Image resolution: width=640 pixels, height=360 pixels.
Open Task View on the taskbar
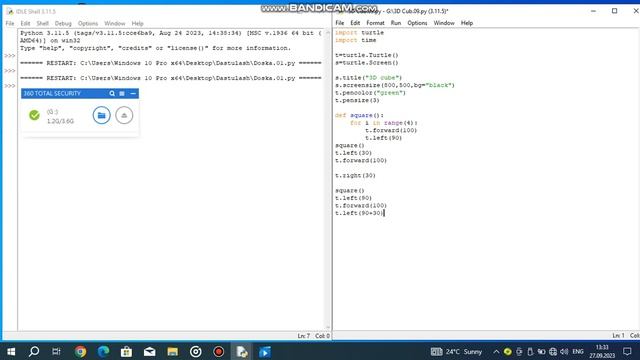pos(57,351)
